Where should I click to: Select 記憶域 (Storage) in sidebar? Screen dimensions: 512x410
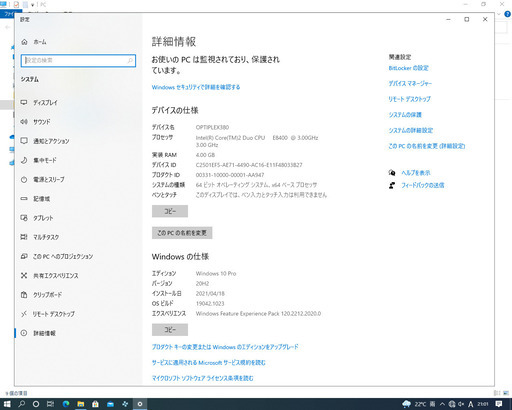[x=41, y=199]
